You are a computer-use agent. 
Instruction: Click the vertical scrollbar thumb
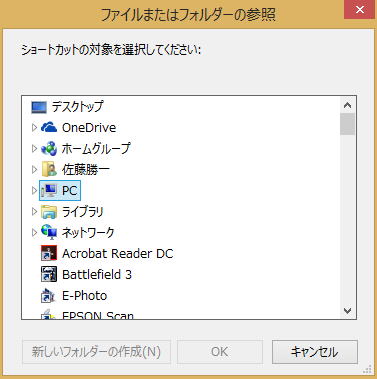(347, 124)
